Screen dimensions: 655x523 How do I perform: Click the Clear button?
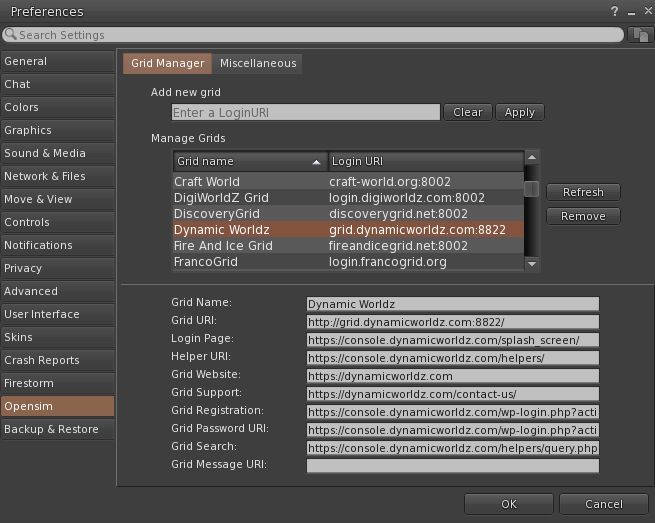(x=468, y=112)
